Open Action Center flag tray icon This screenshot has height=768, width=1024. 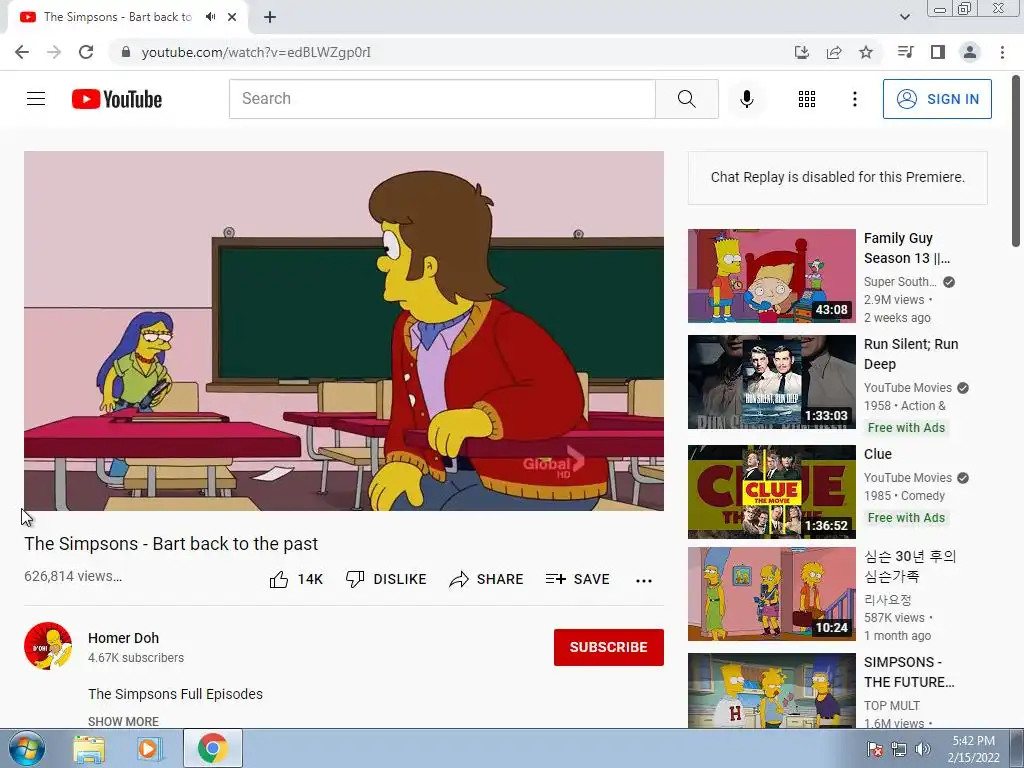click(x=875, y=749)
